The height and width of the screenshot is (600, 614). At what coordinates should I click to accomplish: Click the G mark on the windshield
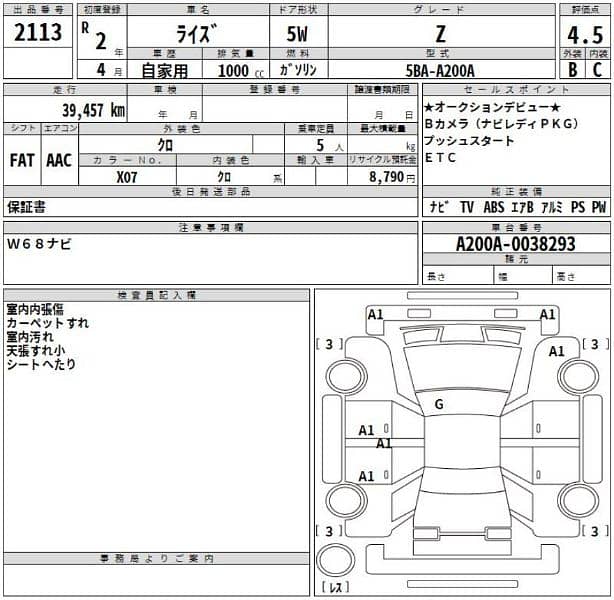click(x=439, y=404)
